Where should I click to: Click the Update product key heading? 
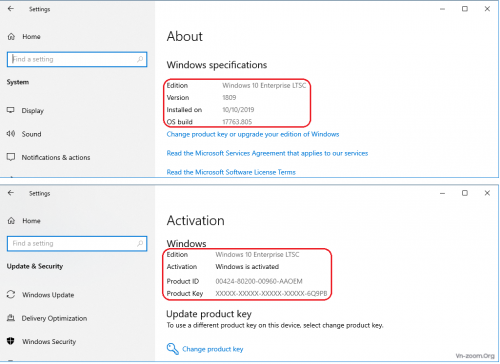click(209, 314)
